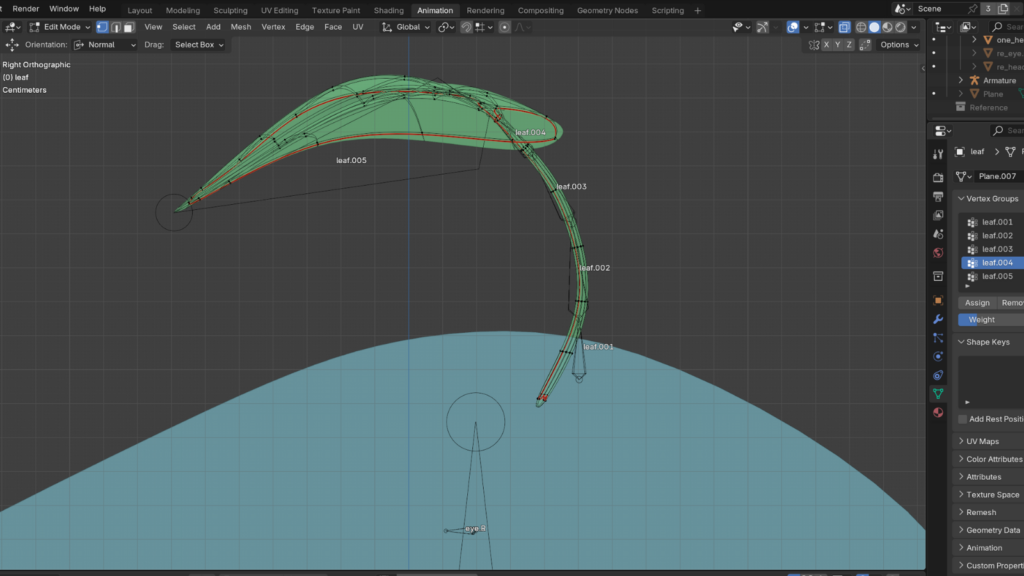
Task: Open the Edit Mode dropdown
Action: point(60,27)
